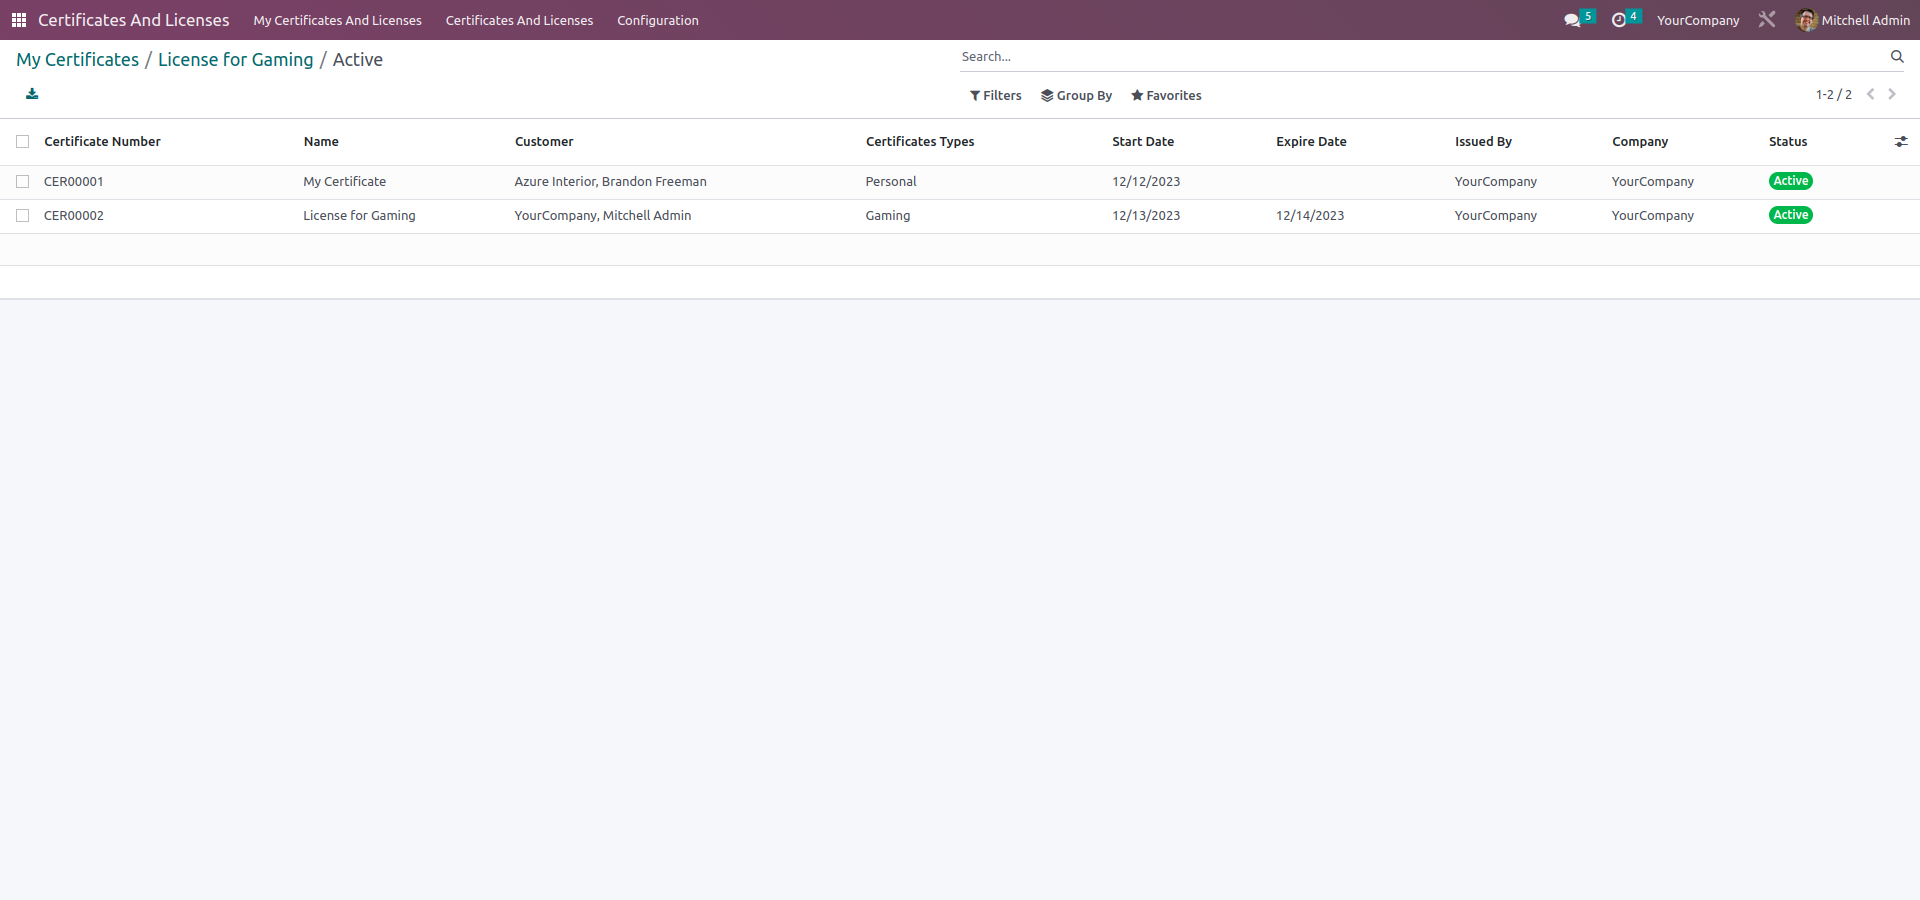Click the debug tools wrench icon
Image resolution: width=1920 pixels, height=900 pixels.
1767,20
